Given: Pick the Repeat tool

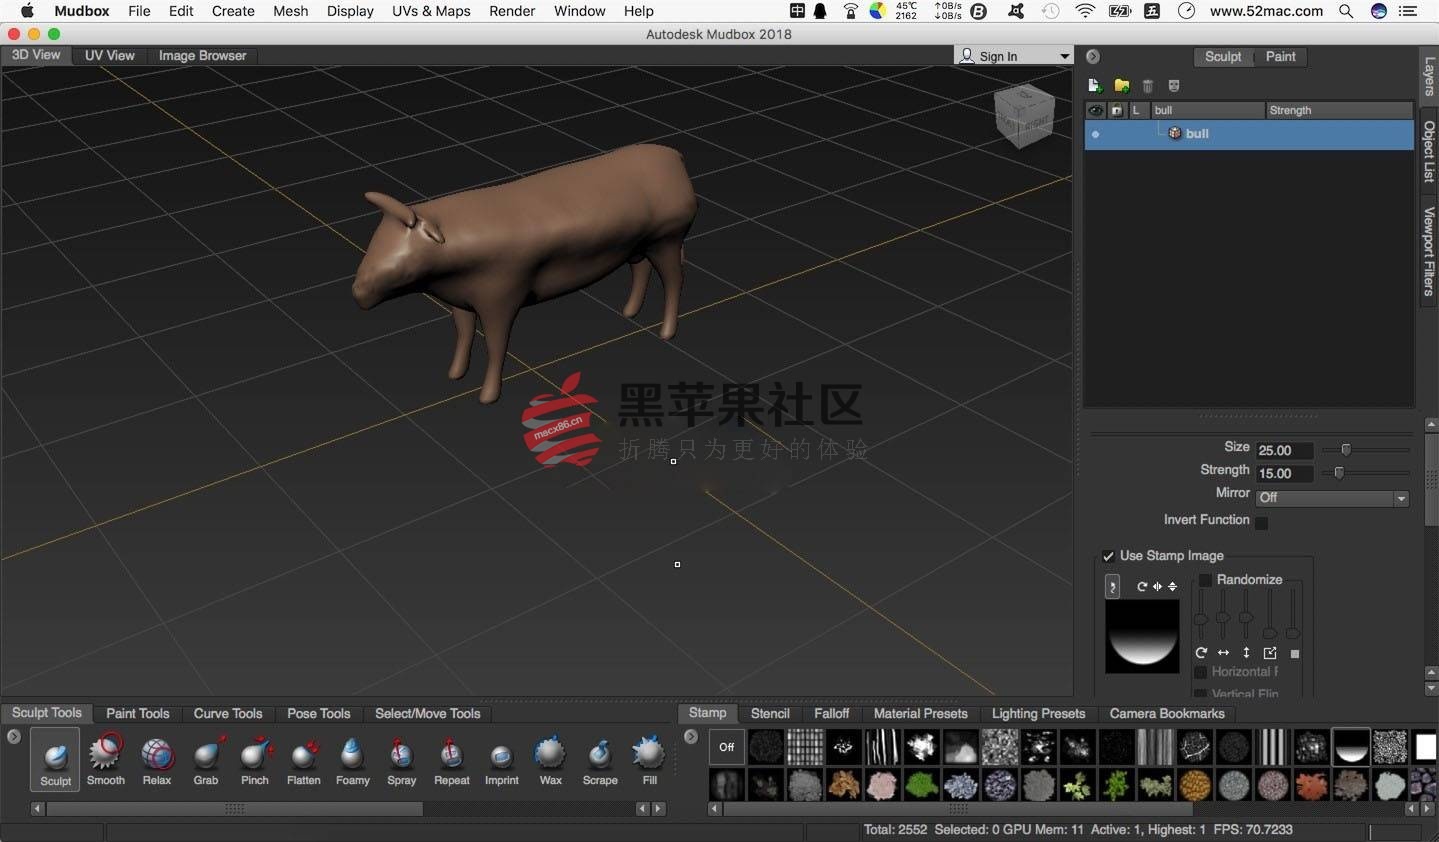Looking at the screenshot, I should coord(452,759).
